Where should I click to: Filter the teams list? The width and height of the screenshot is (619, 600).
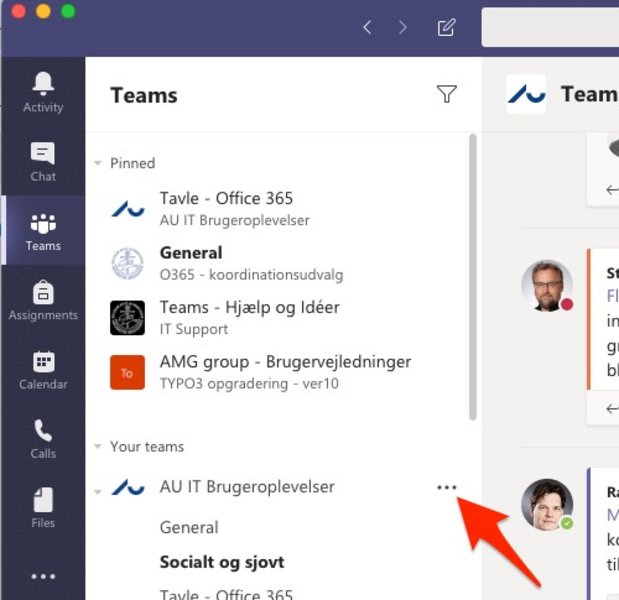[x=446, y=94]
